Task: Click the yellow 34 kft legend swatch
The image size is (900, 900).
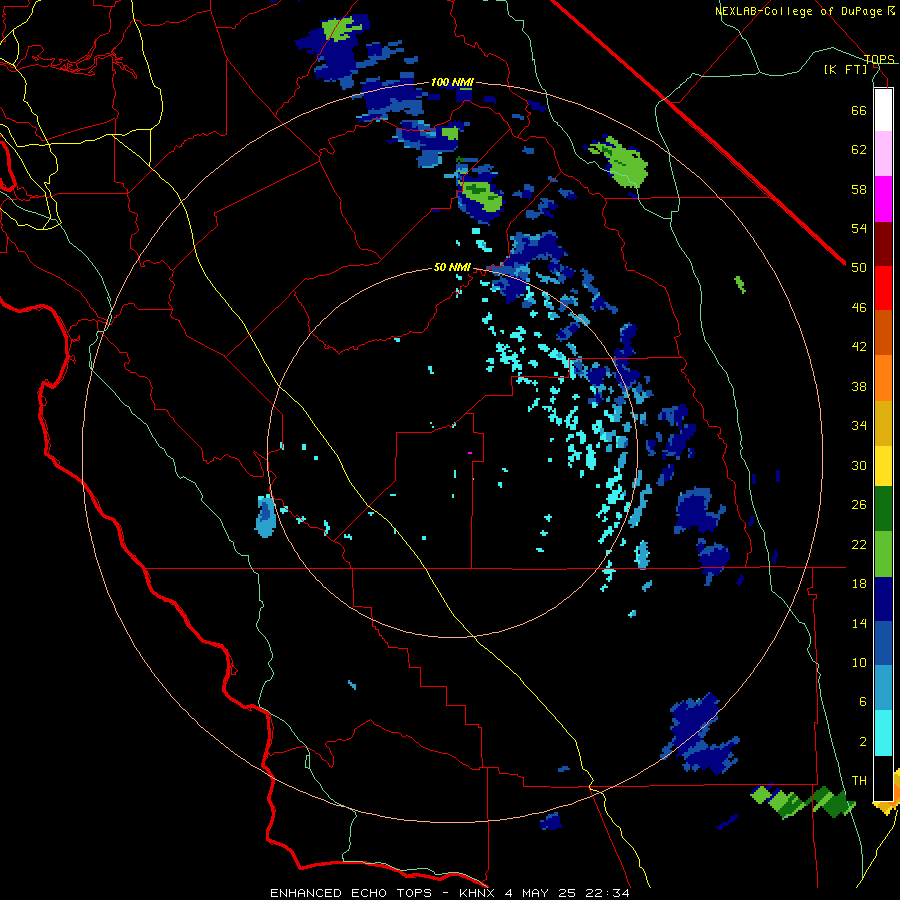Action: pyautogui.click(x=883, y=466)
